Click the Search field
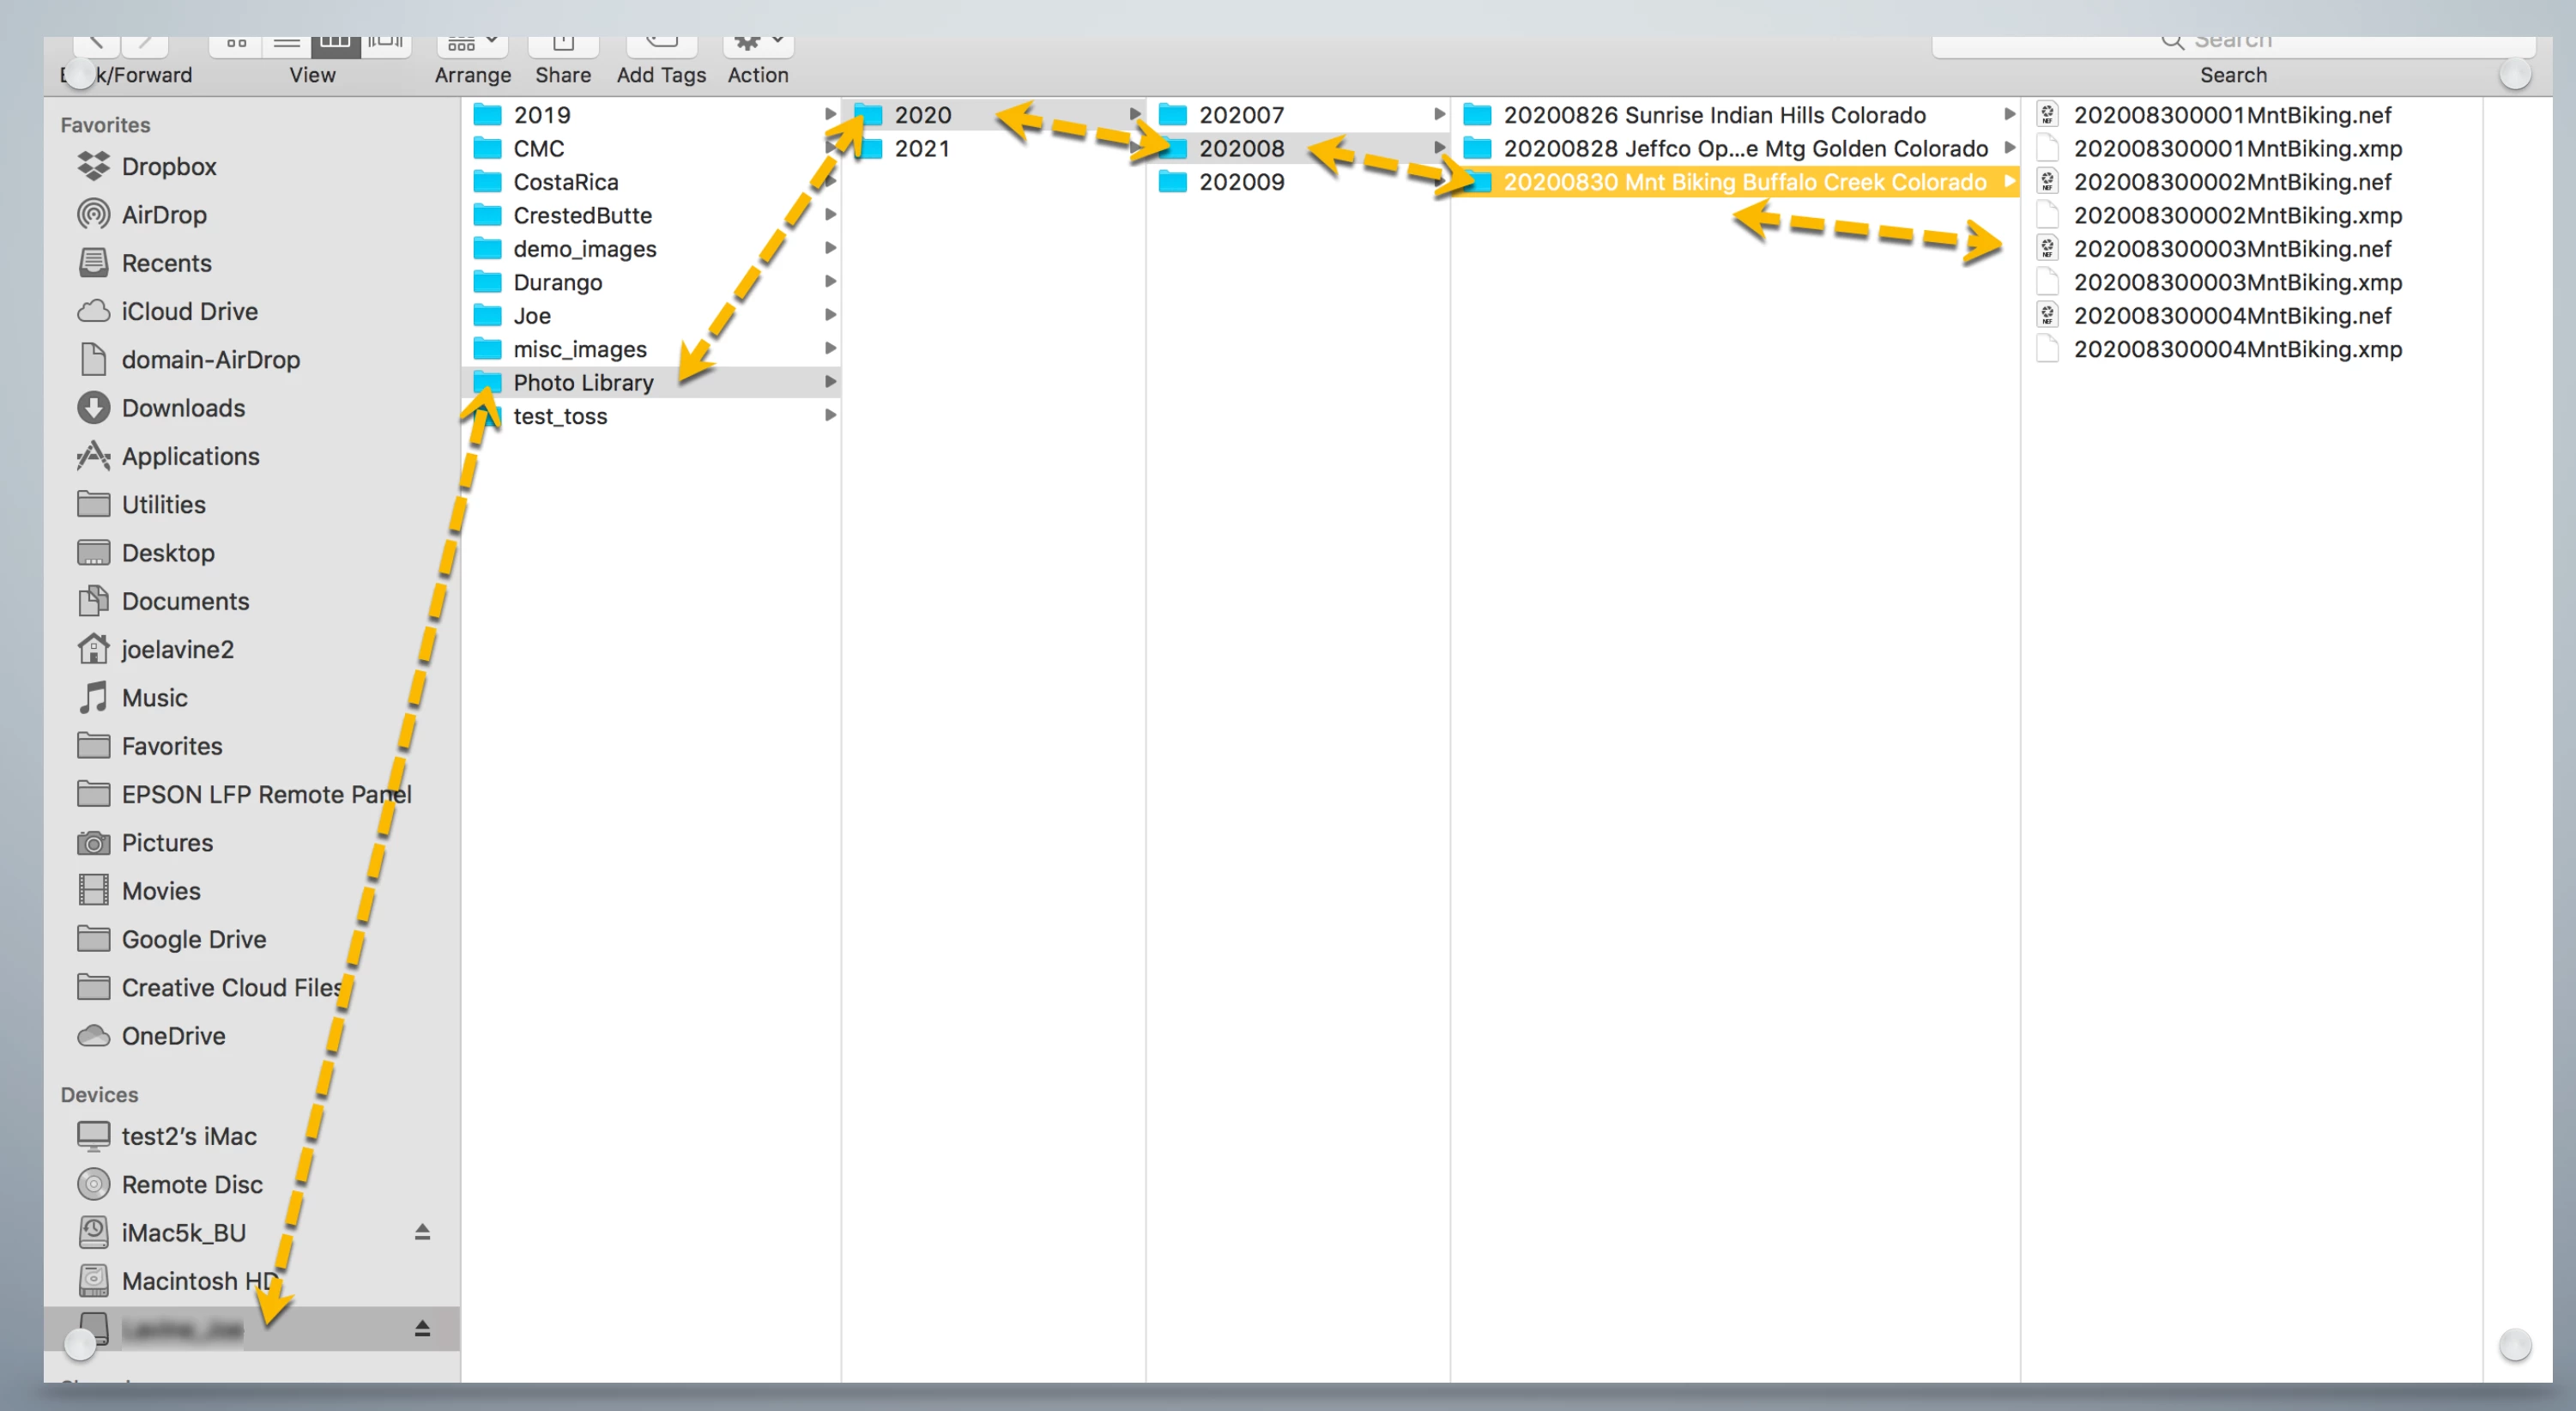The height and width of the screenshot is (1411, 2576). coord(2232,44)
